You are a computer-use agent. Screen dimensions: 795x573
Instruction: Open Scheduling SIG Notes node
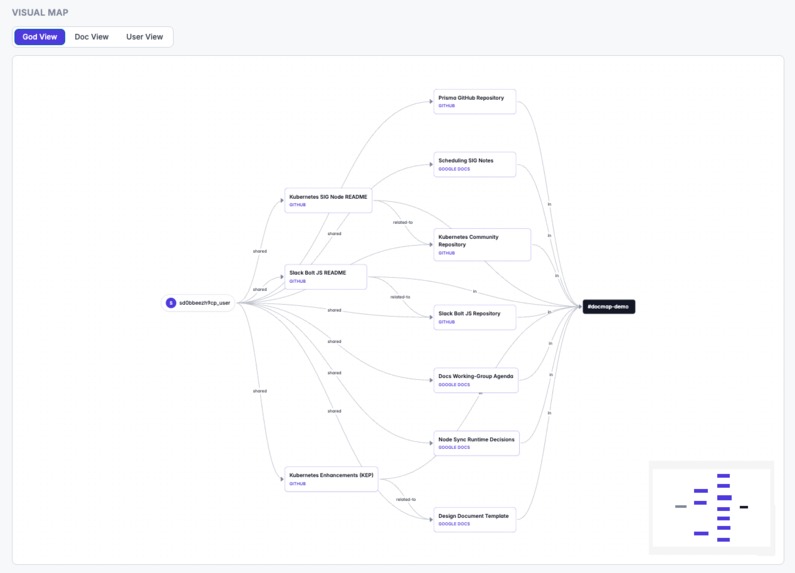475,164
